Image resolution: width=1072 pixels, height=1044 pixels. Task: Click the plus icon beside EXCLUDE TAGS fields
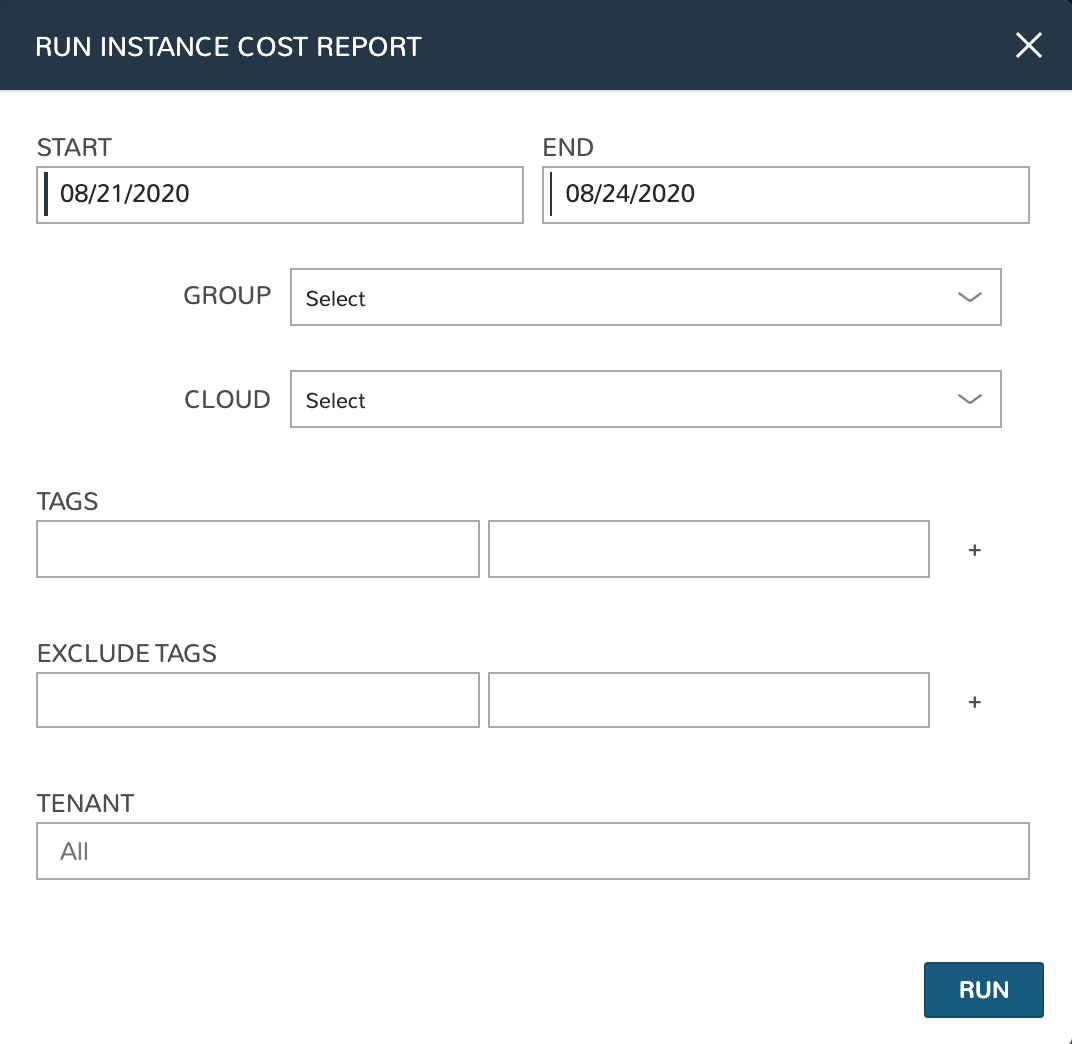click(x=975, y=702)
